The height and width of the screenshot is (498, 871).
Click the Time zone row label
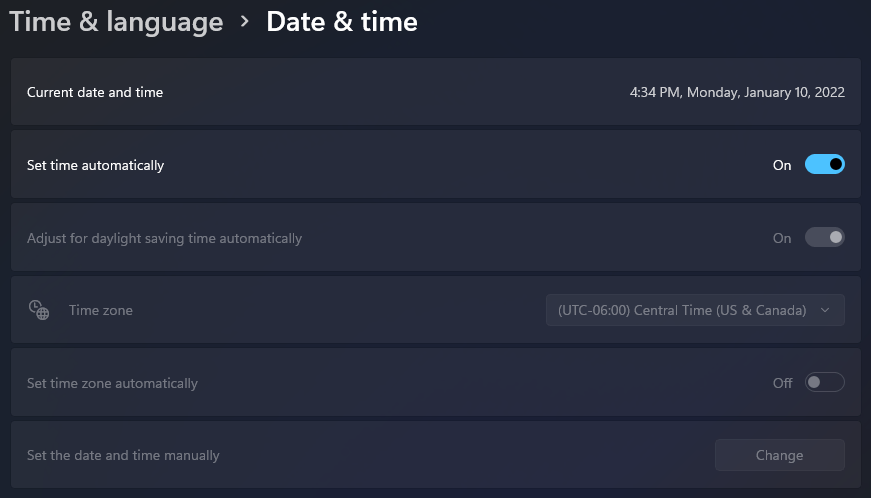pyautogui.click(x=101, y=310)
